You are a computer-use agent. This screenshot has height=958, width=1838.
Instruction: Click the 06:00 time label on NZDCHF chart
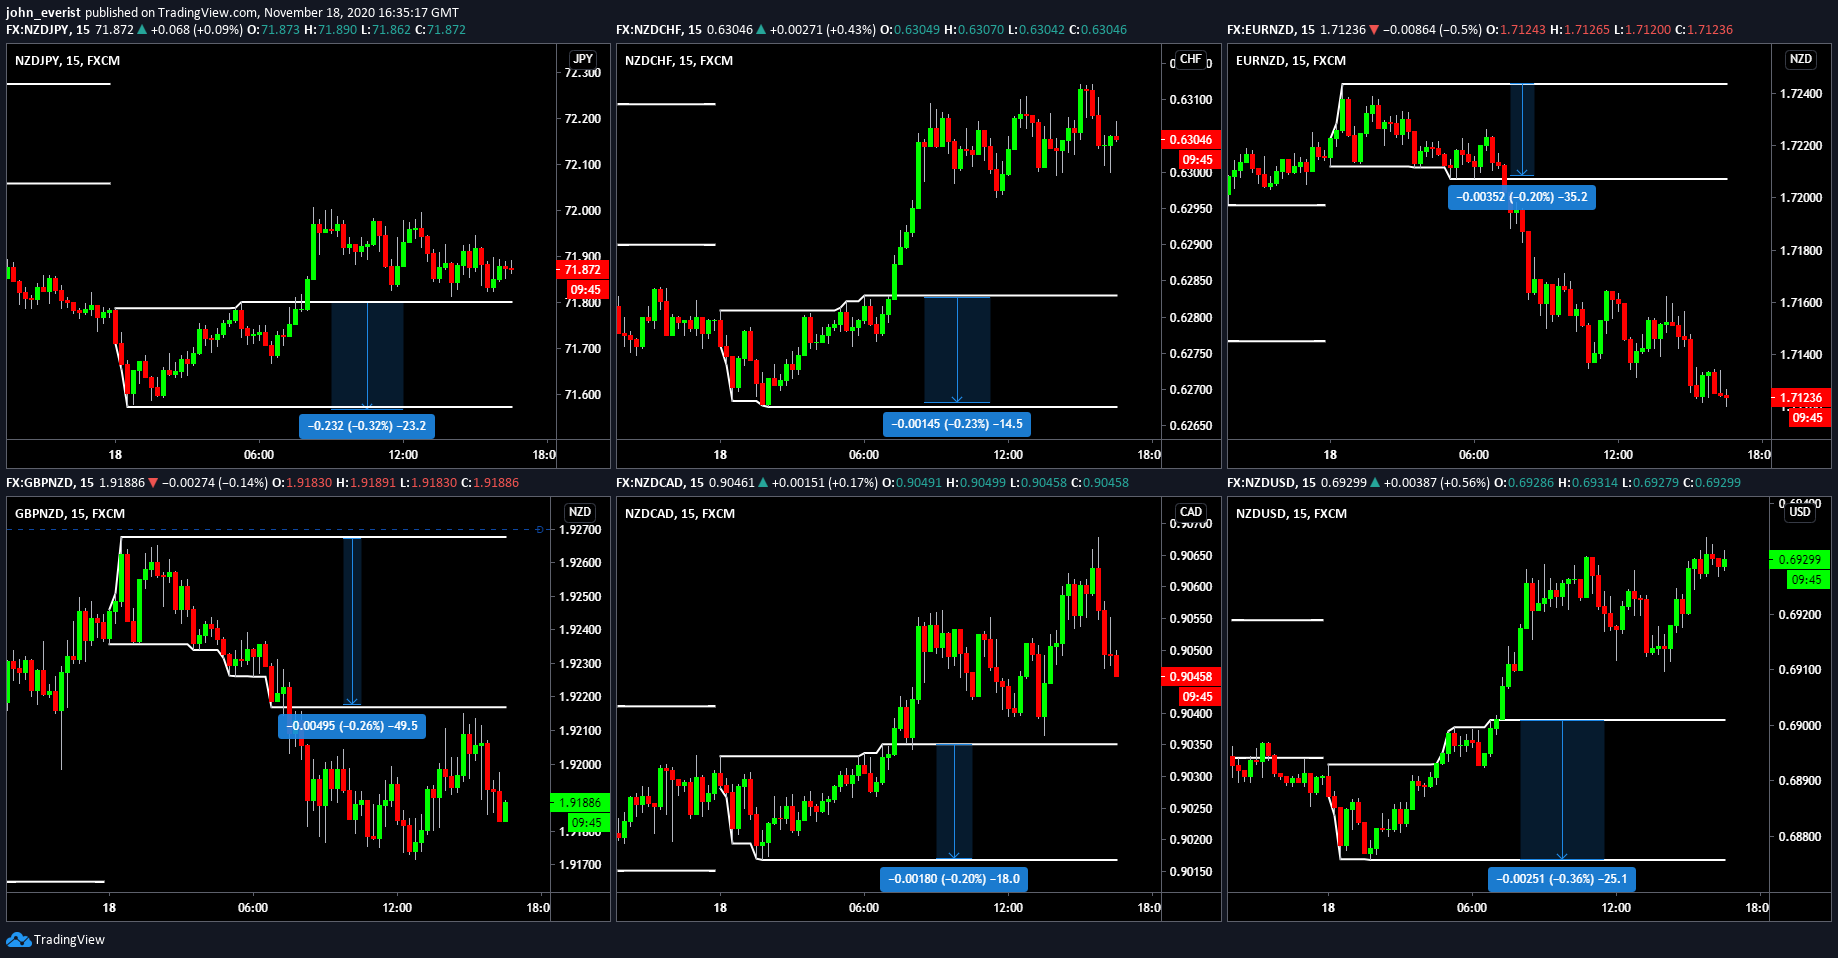click(x=864, y=455)
